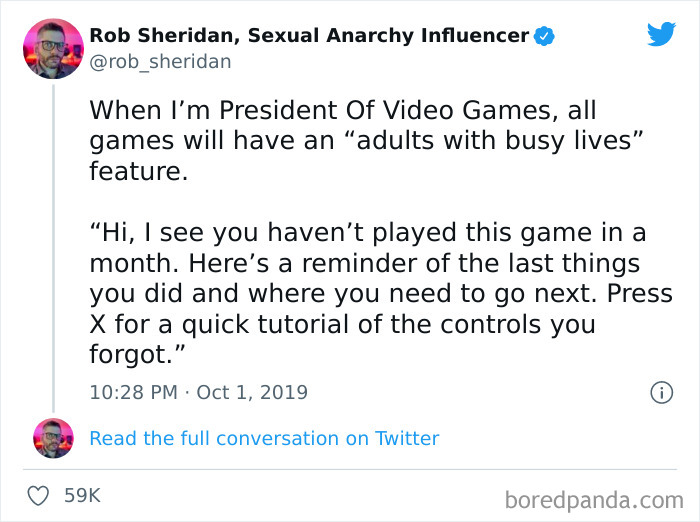Click the word "Twitter" in the conversation link

tap(407, 438)
